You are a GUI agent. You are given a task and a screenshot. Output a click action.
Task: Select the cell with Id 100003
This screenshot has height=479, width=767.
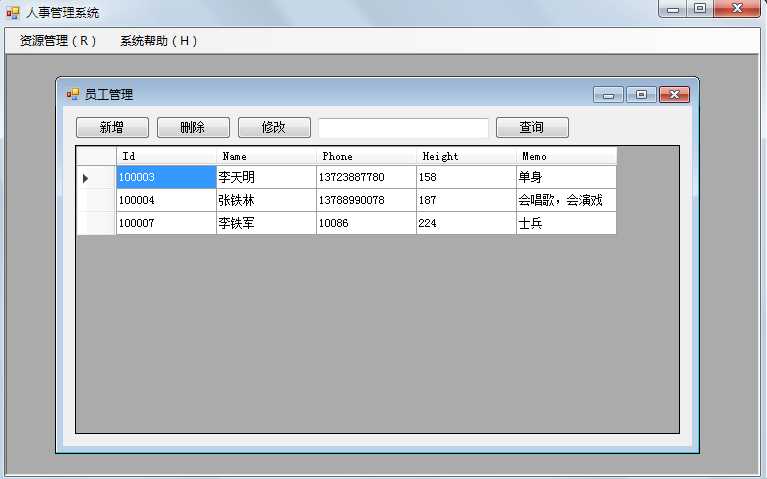coord(166,177)
